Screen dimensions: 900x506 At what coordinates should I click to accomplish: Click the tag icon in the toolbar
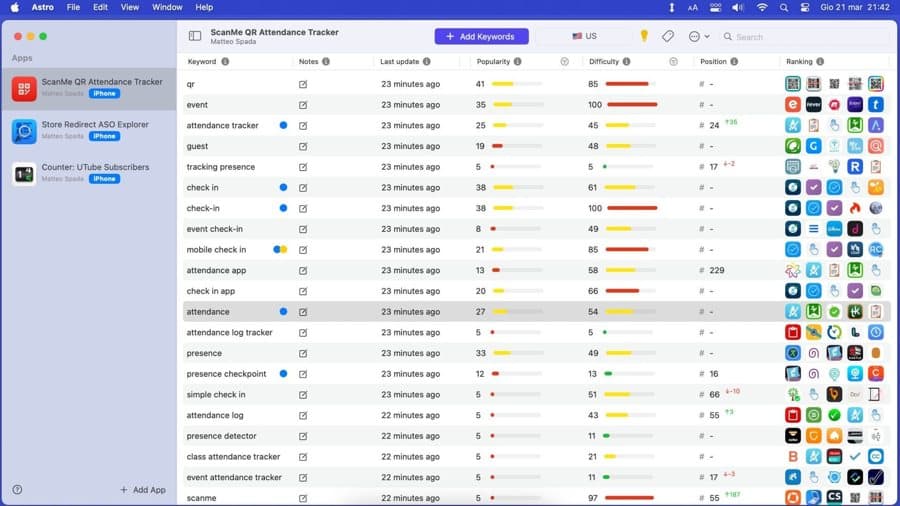pyautogui.click(x=668, y=36)
